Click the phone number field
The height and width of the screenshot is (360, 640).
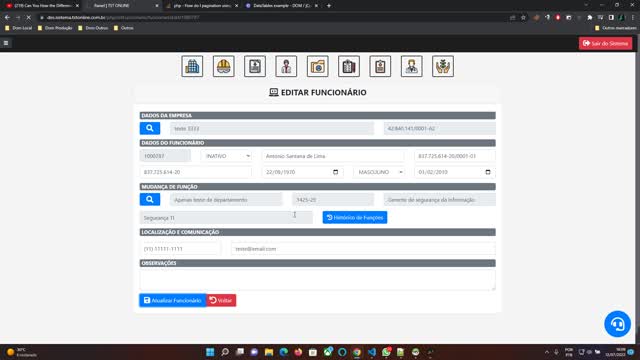180,249
